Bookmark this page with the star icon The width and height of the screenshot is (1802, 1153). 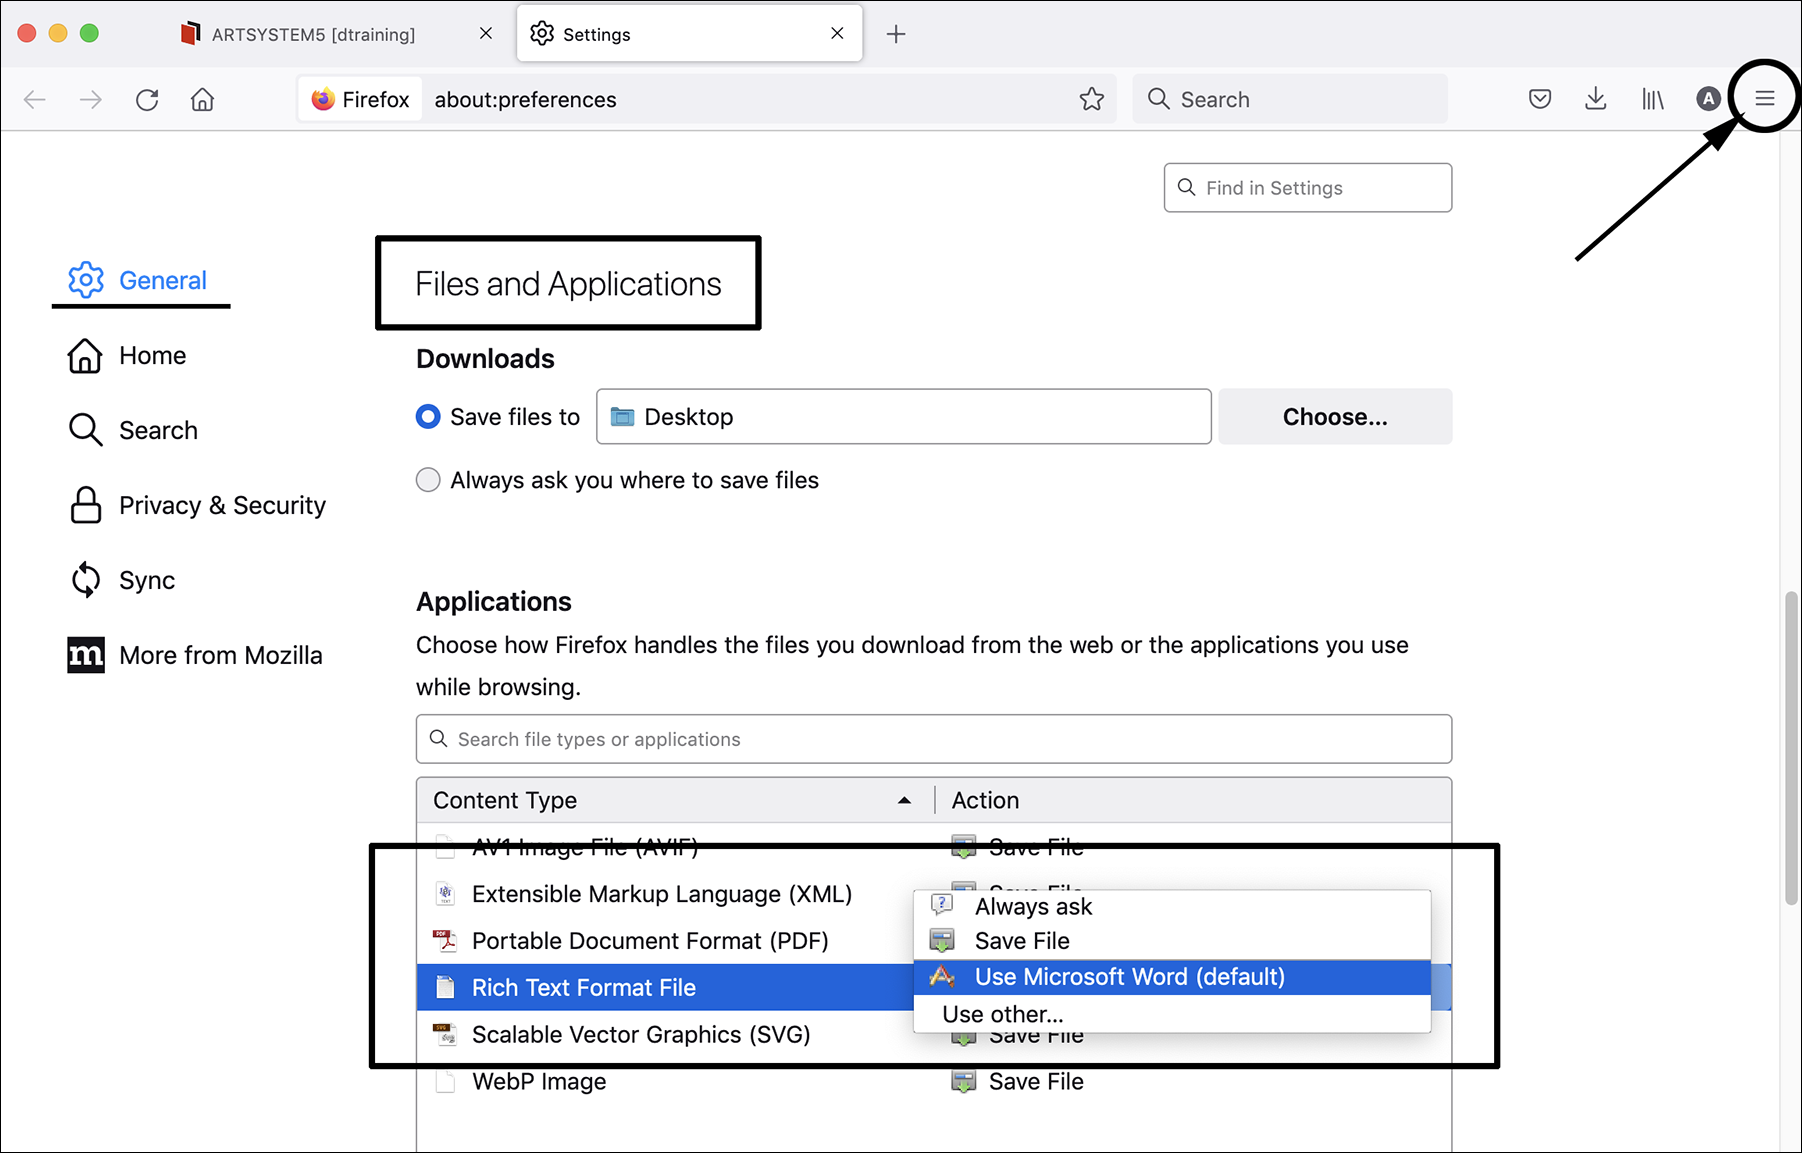pyautogui.click(x=1091, y=99)
